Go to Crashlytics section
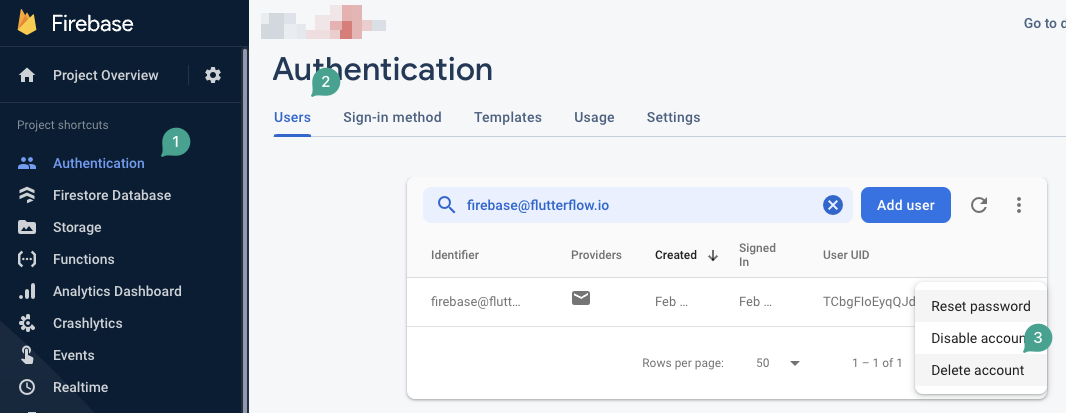This screenshot has width=1066, height=413. click(88, 323)
